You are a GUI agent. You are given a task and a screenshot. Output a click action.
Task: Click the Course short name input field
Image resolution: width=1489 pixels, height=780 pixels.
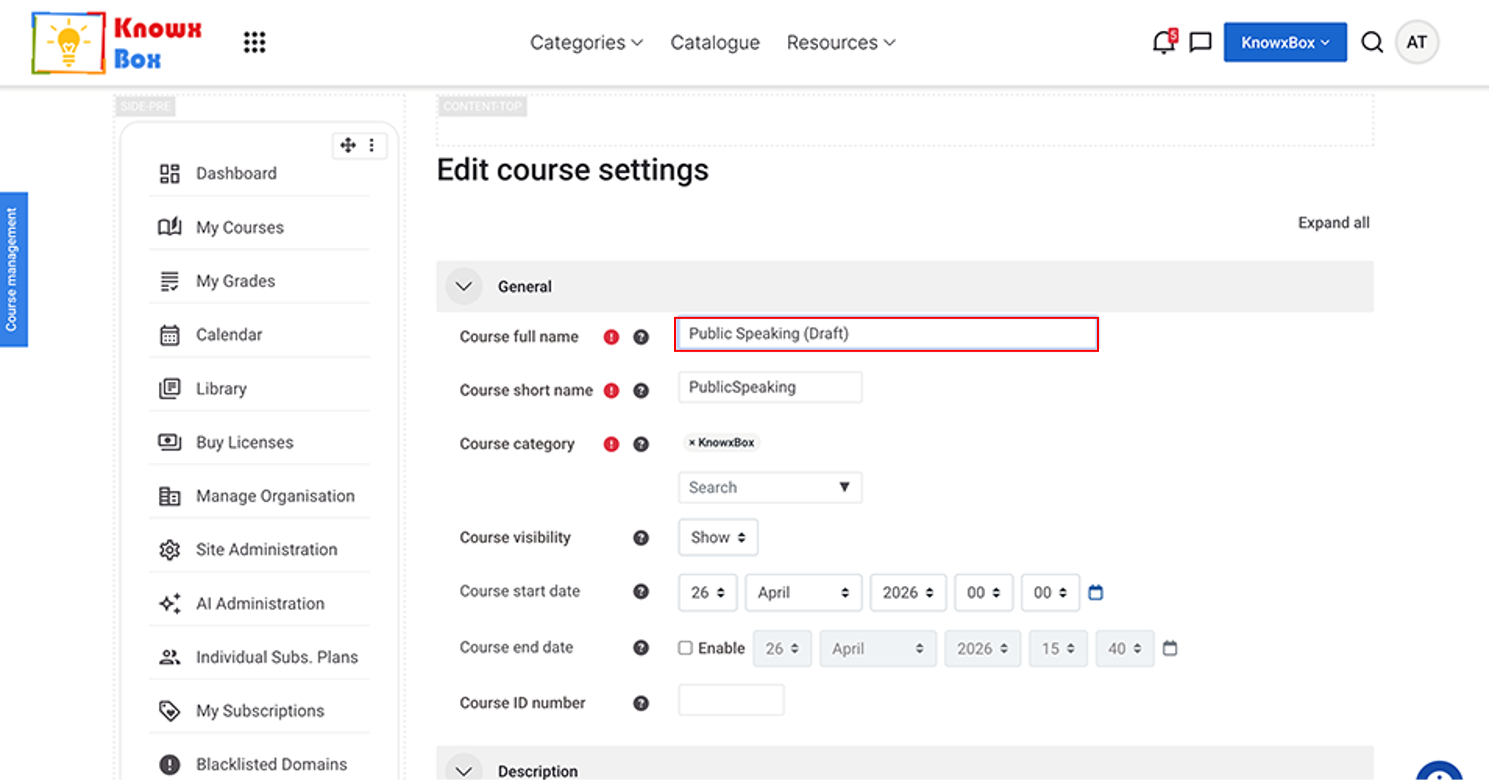click(x=770, y=388)
